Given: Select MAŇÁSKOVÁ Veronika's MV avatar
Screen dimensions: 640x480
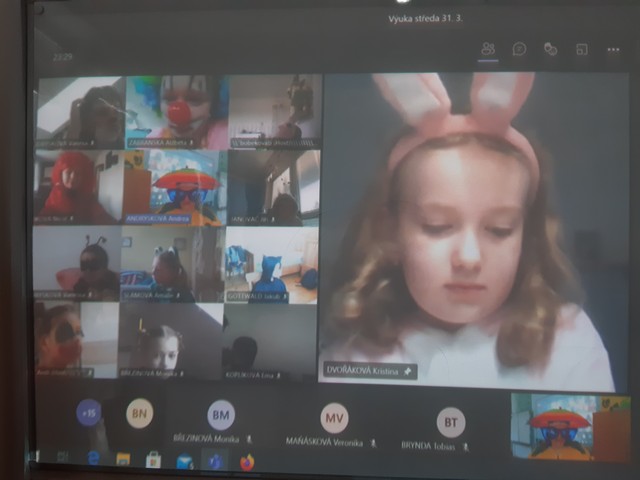Looking at the screenshot, I should pyautogui.click(x=334, y=417).
